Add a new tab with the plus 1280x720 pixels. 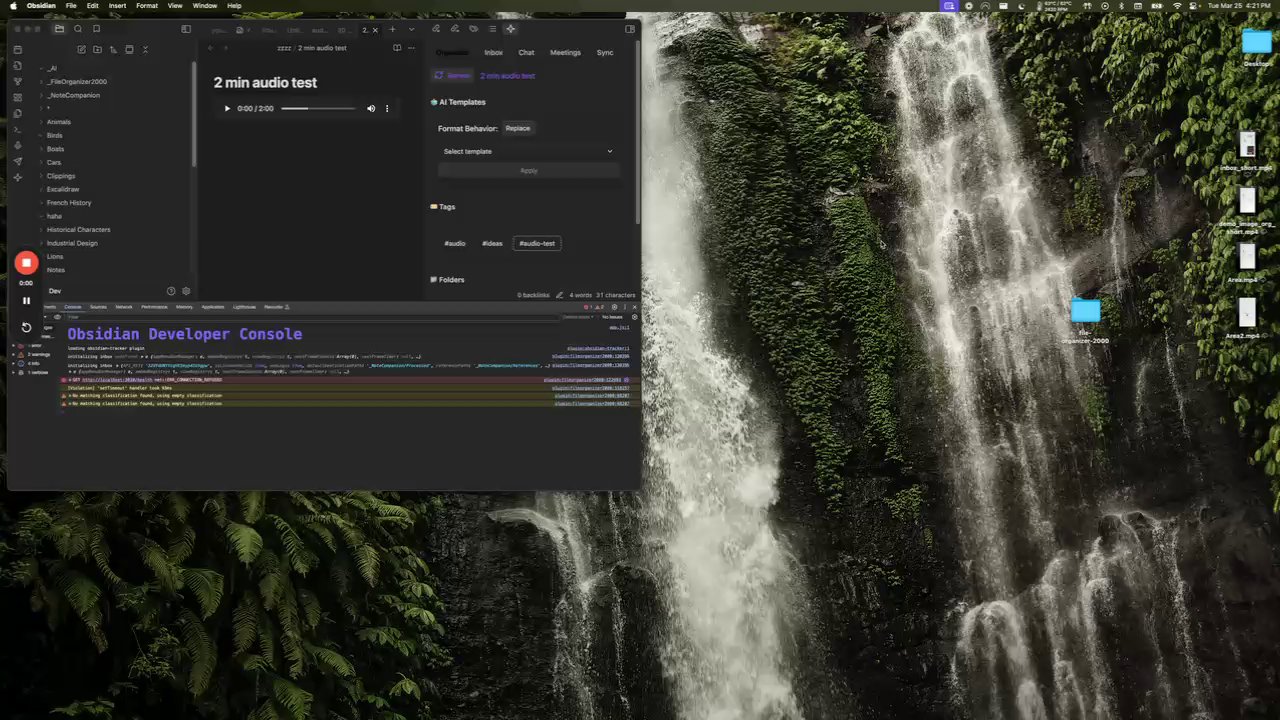point(392,29)
